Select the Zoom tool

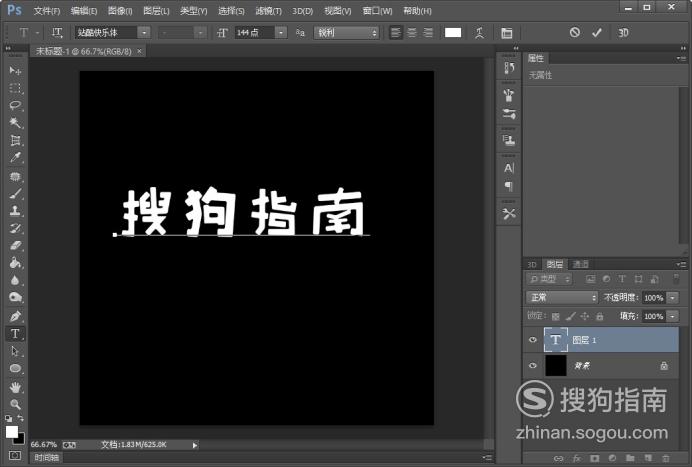tap(15, 404)
